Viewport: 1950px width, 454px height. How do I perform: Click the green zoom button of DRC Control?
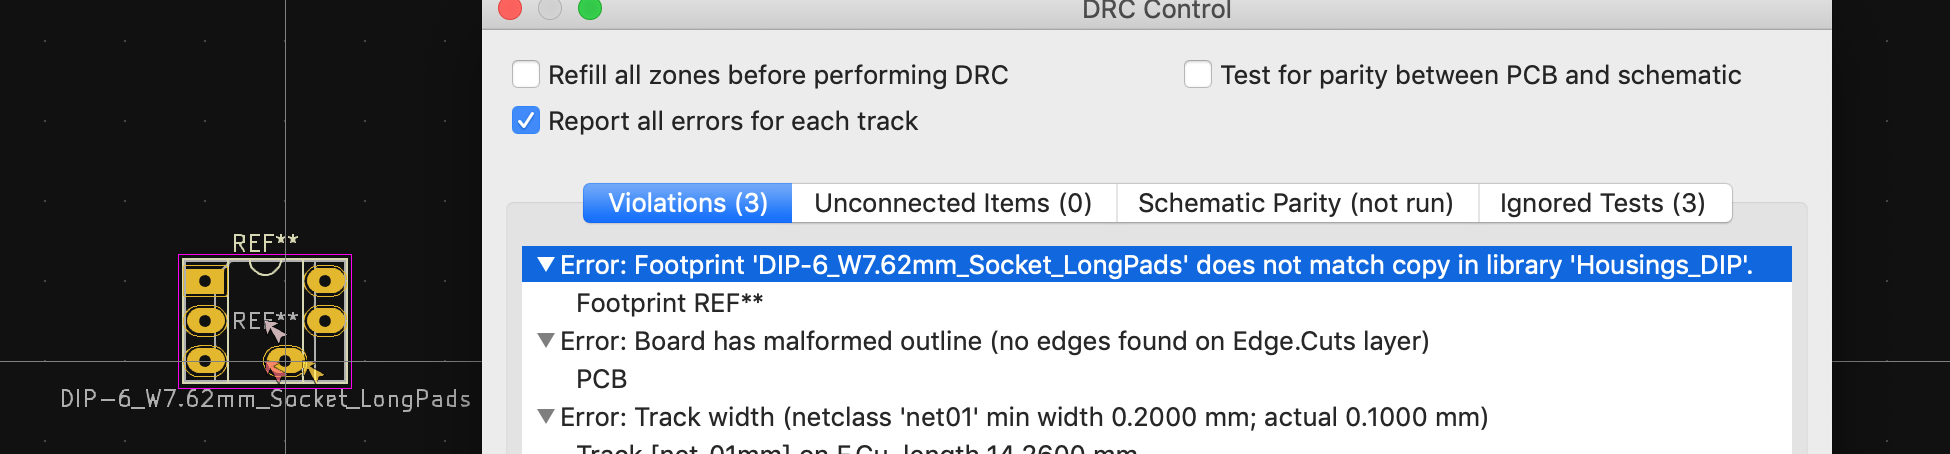[x=590, y=9]
